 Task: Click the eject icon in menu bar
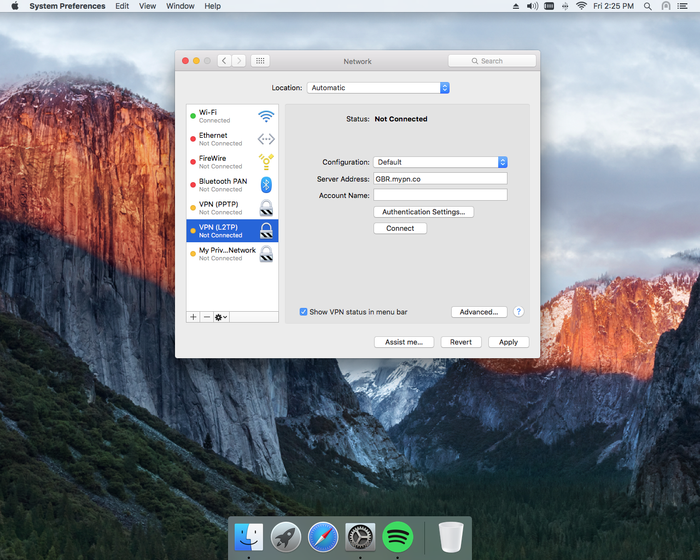(x=516, y=6)
